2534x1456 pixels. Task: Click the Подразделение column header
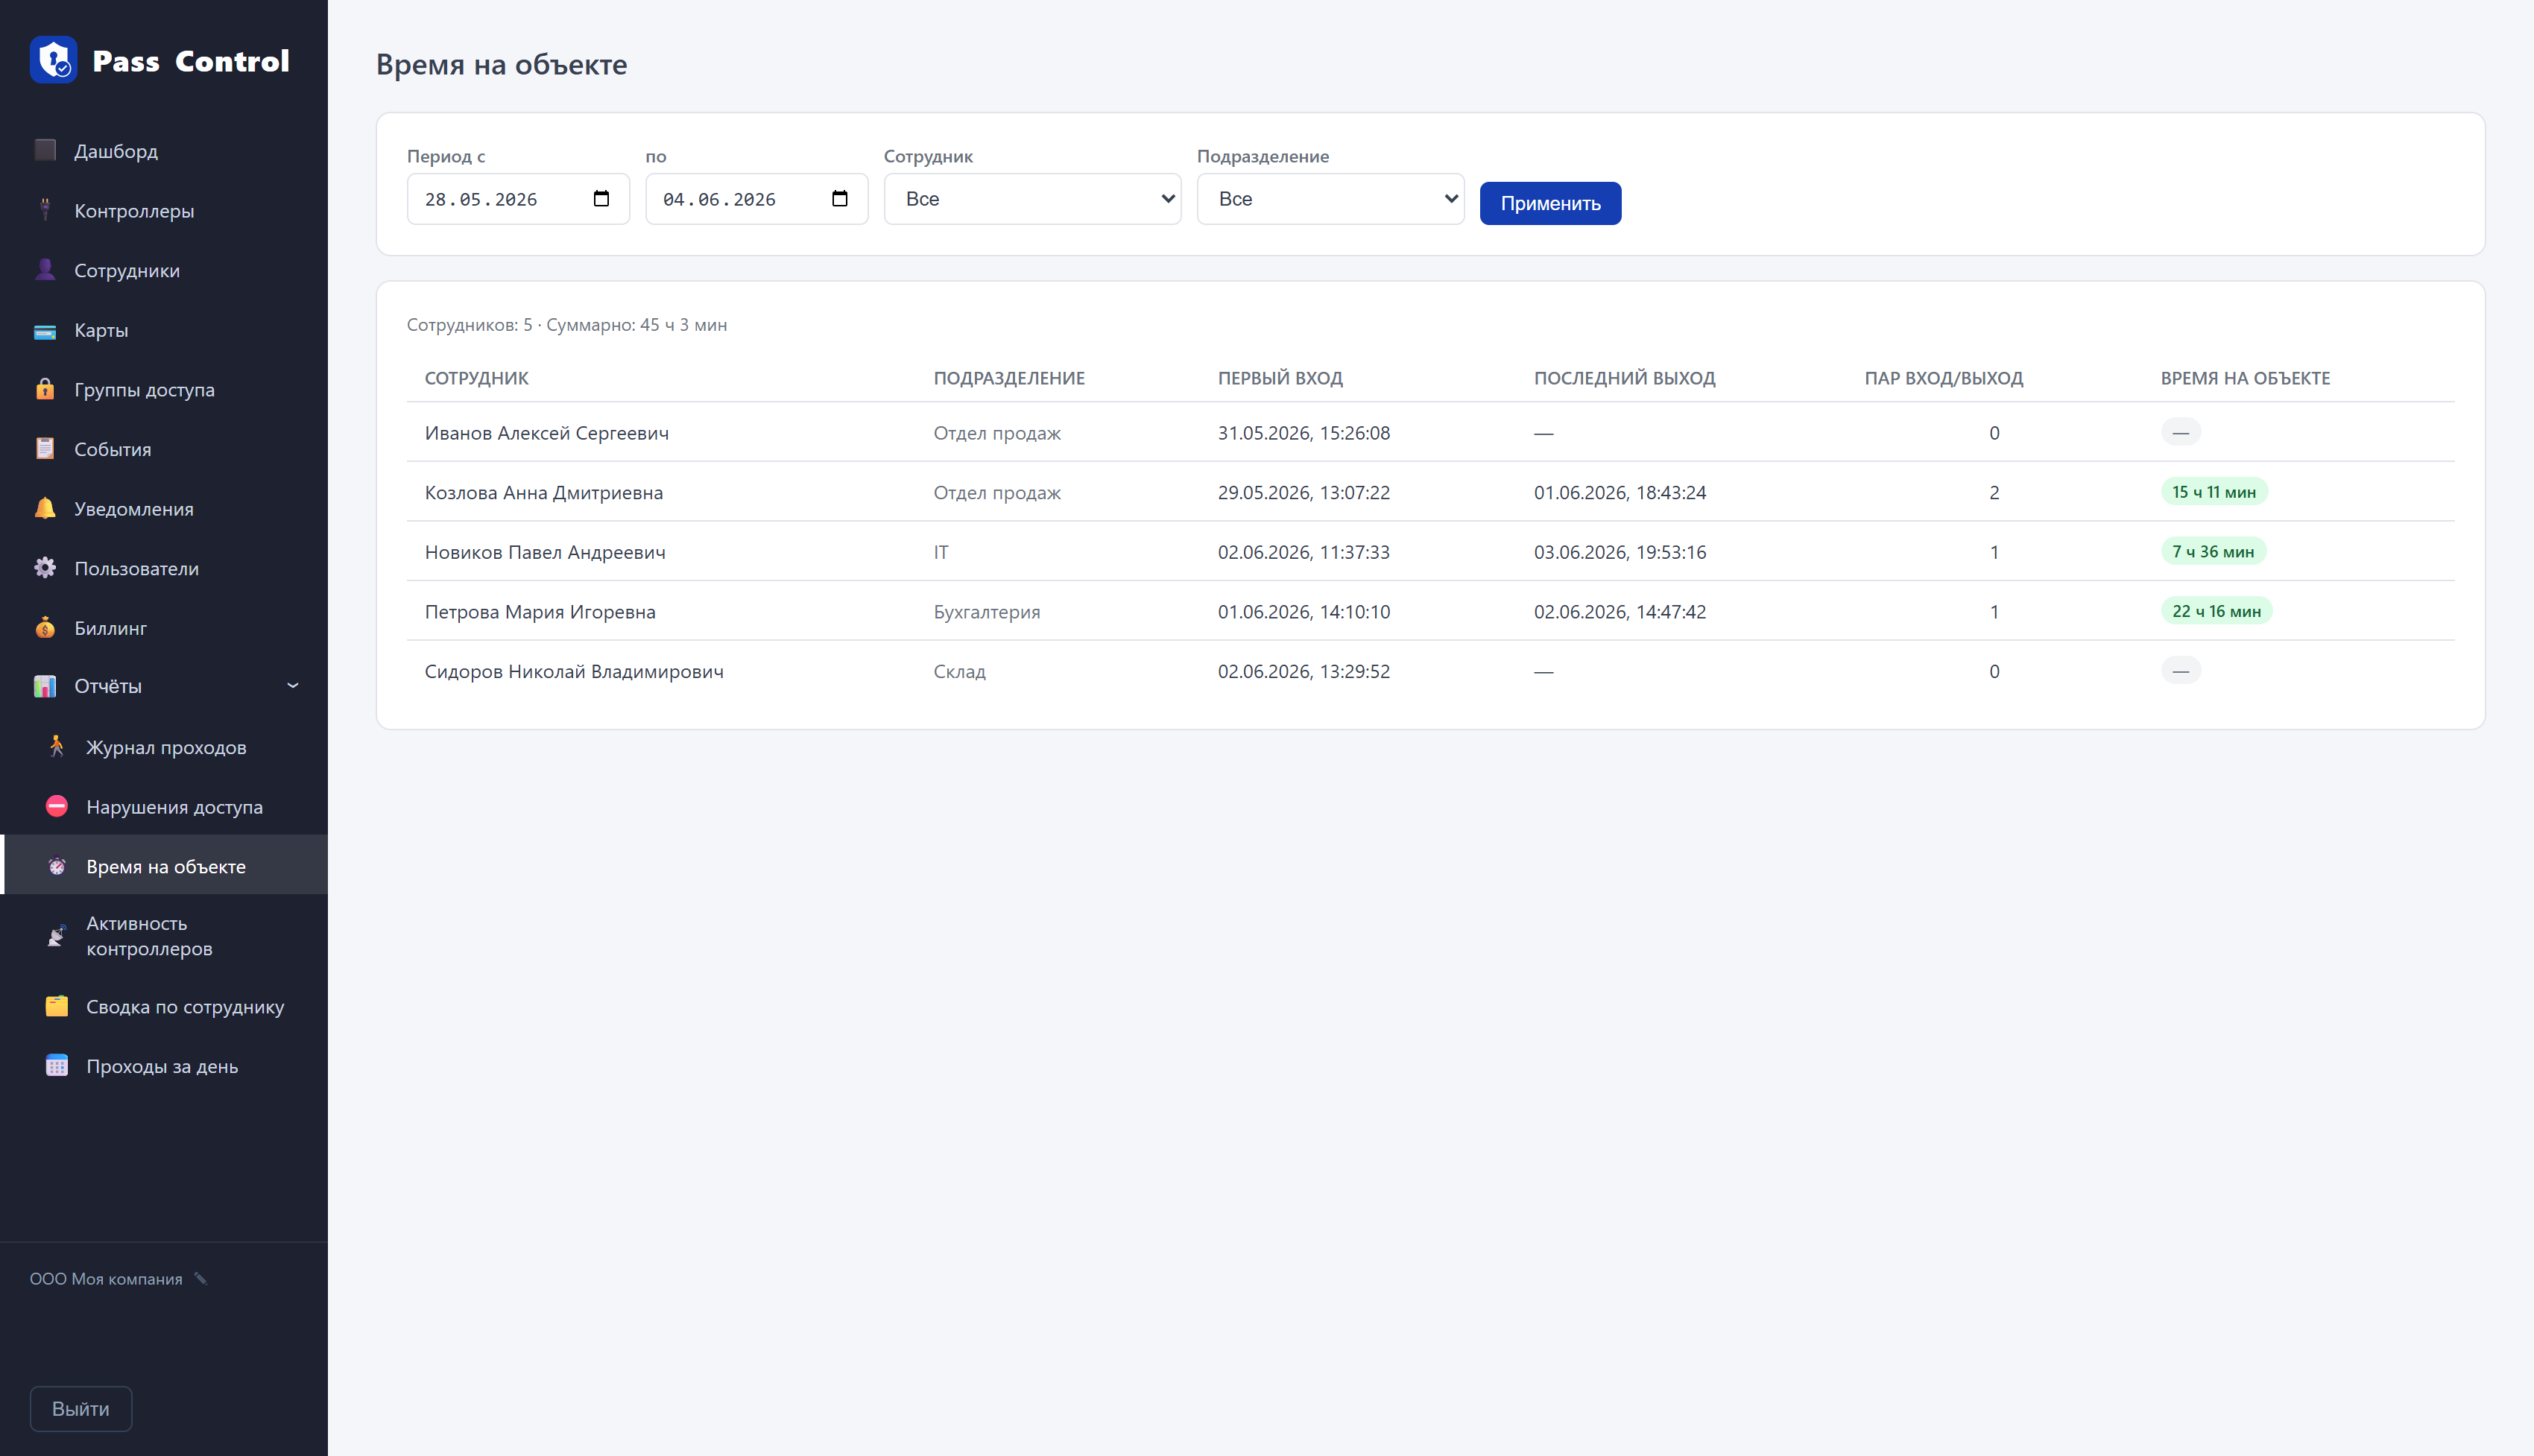point(1009,378)
